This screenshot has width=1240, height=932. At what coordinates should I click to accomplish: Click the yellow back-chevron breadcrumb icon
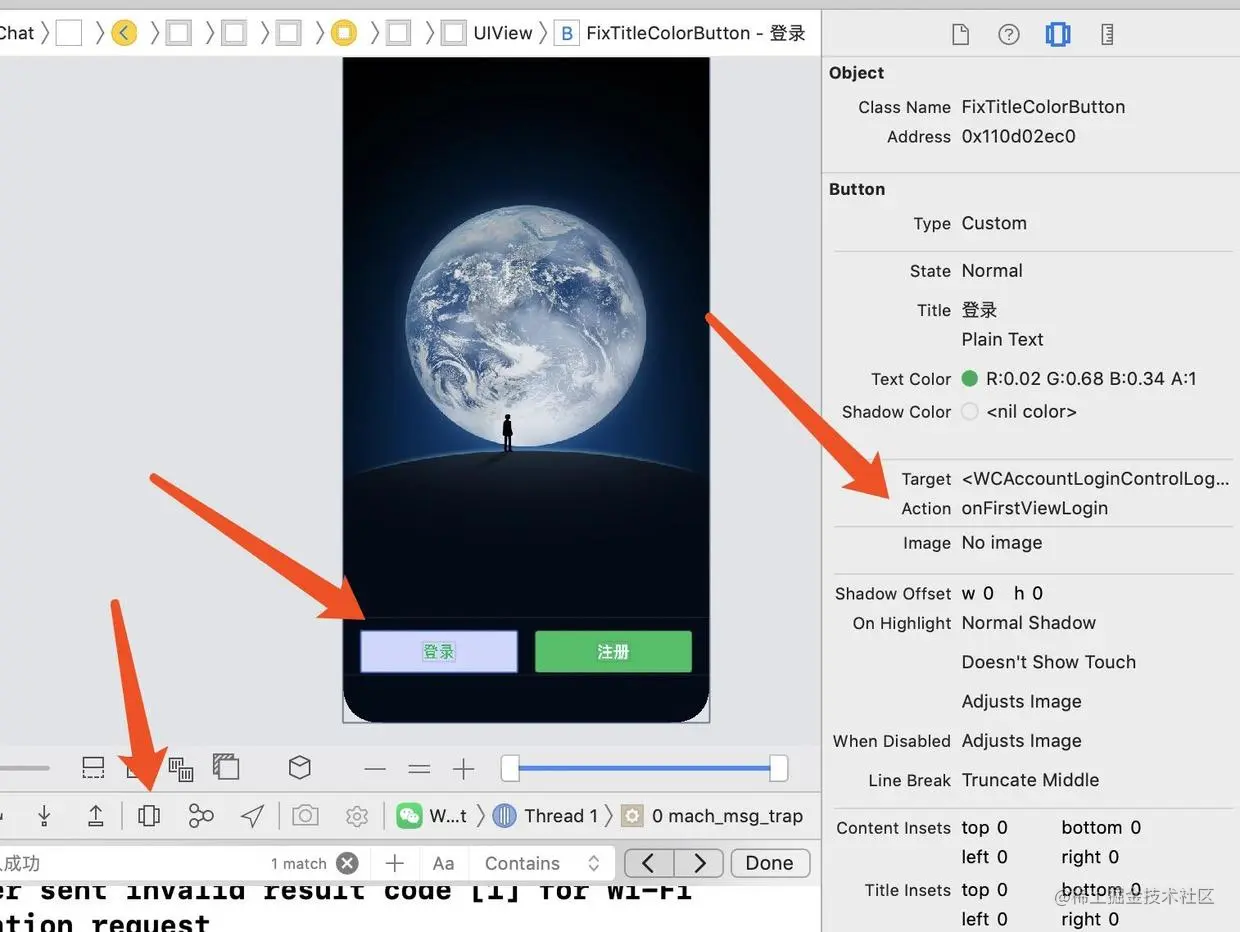[123, 33]
